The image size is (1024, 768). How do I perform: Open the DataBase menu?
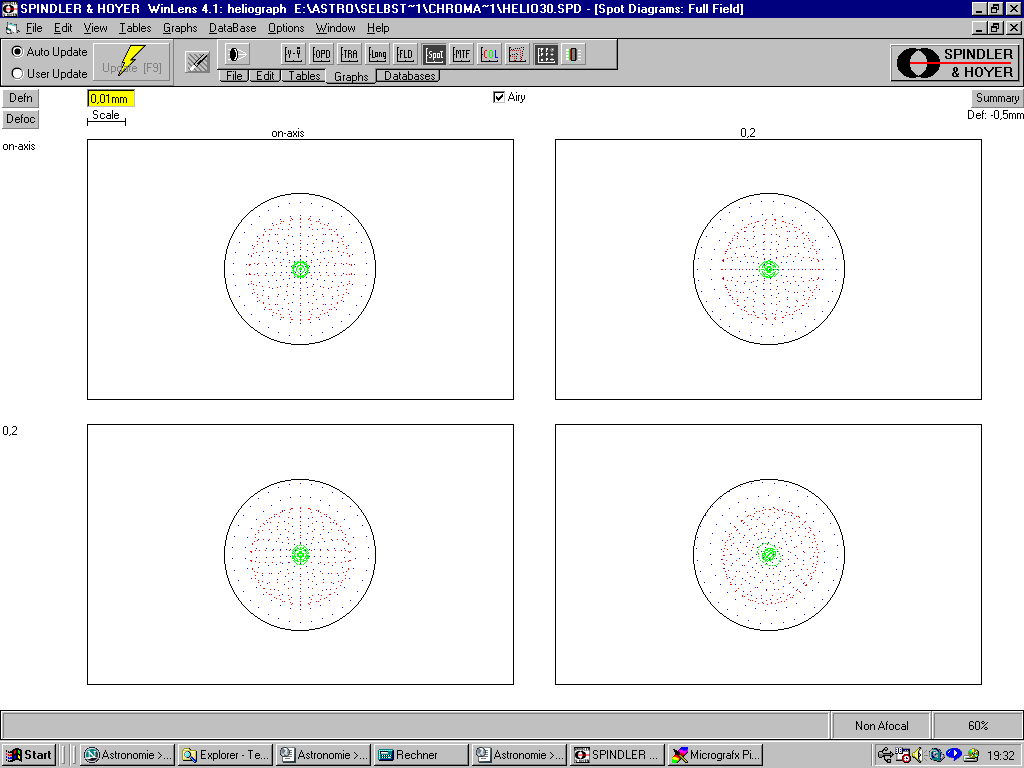tap(232, 28)
